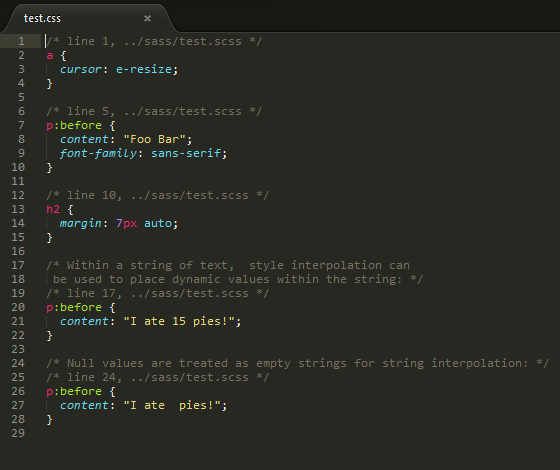Click comment '/* line 5, ../sass/test.scss */'
Viewport: 560px width, 470px height.
click(x=154, y=111)
